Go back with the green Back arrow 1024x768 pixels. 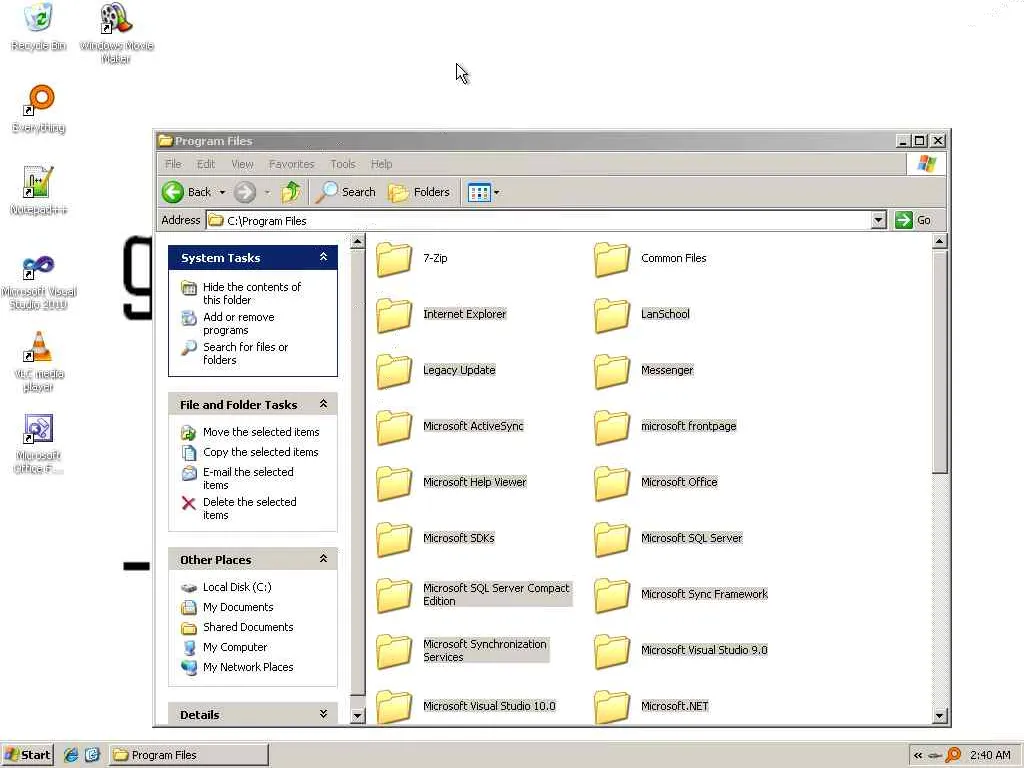187,192
